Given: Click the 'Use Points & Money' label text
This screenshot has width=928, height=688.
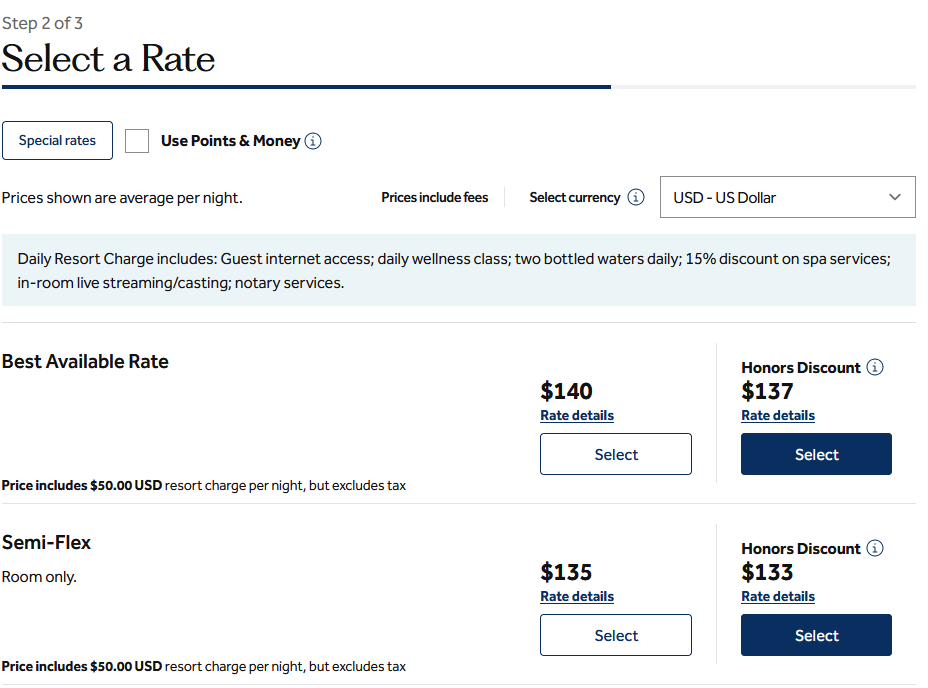Looking at the screenshot, I should click(x=230, y=141).
